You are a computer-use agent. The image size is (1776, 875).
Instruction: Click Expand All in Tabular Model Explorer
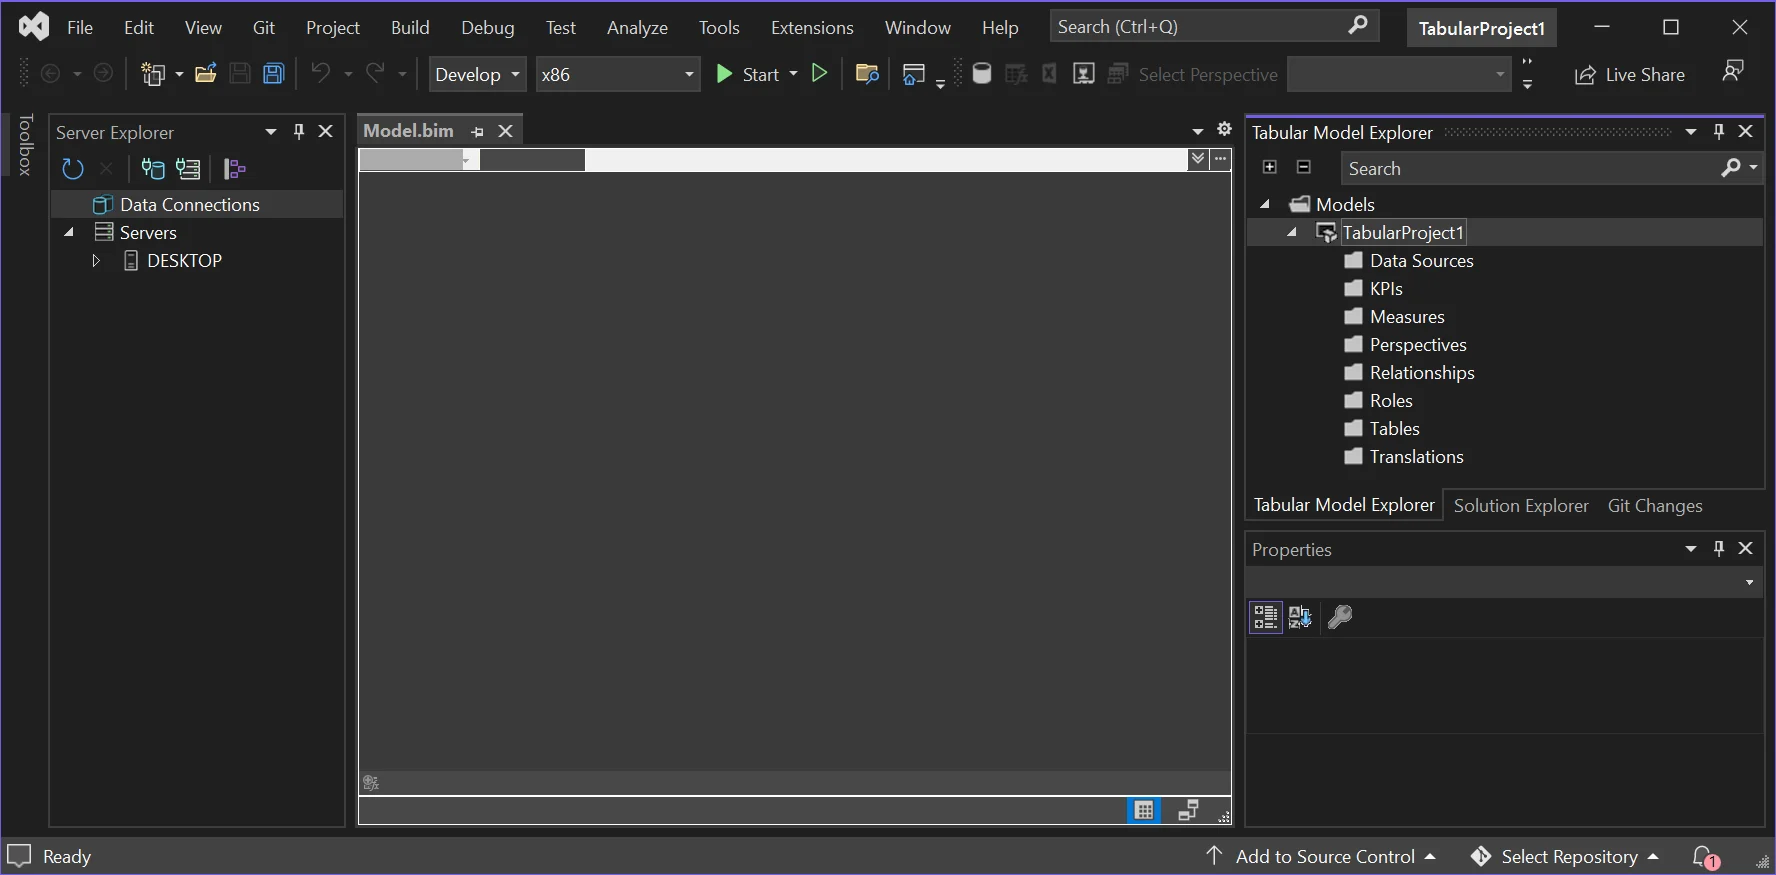(x=1269, y=167)
